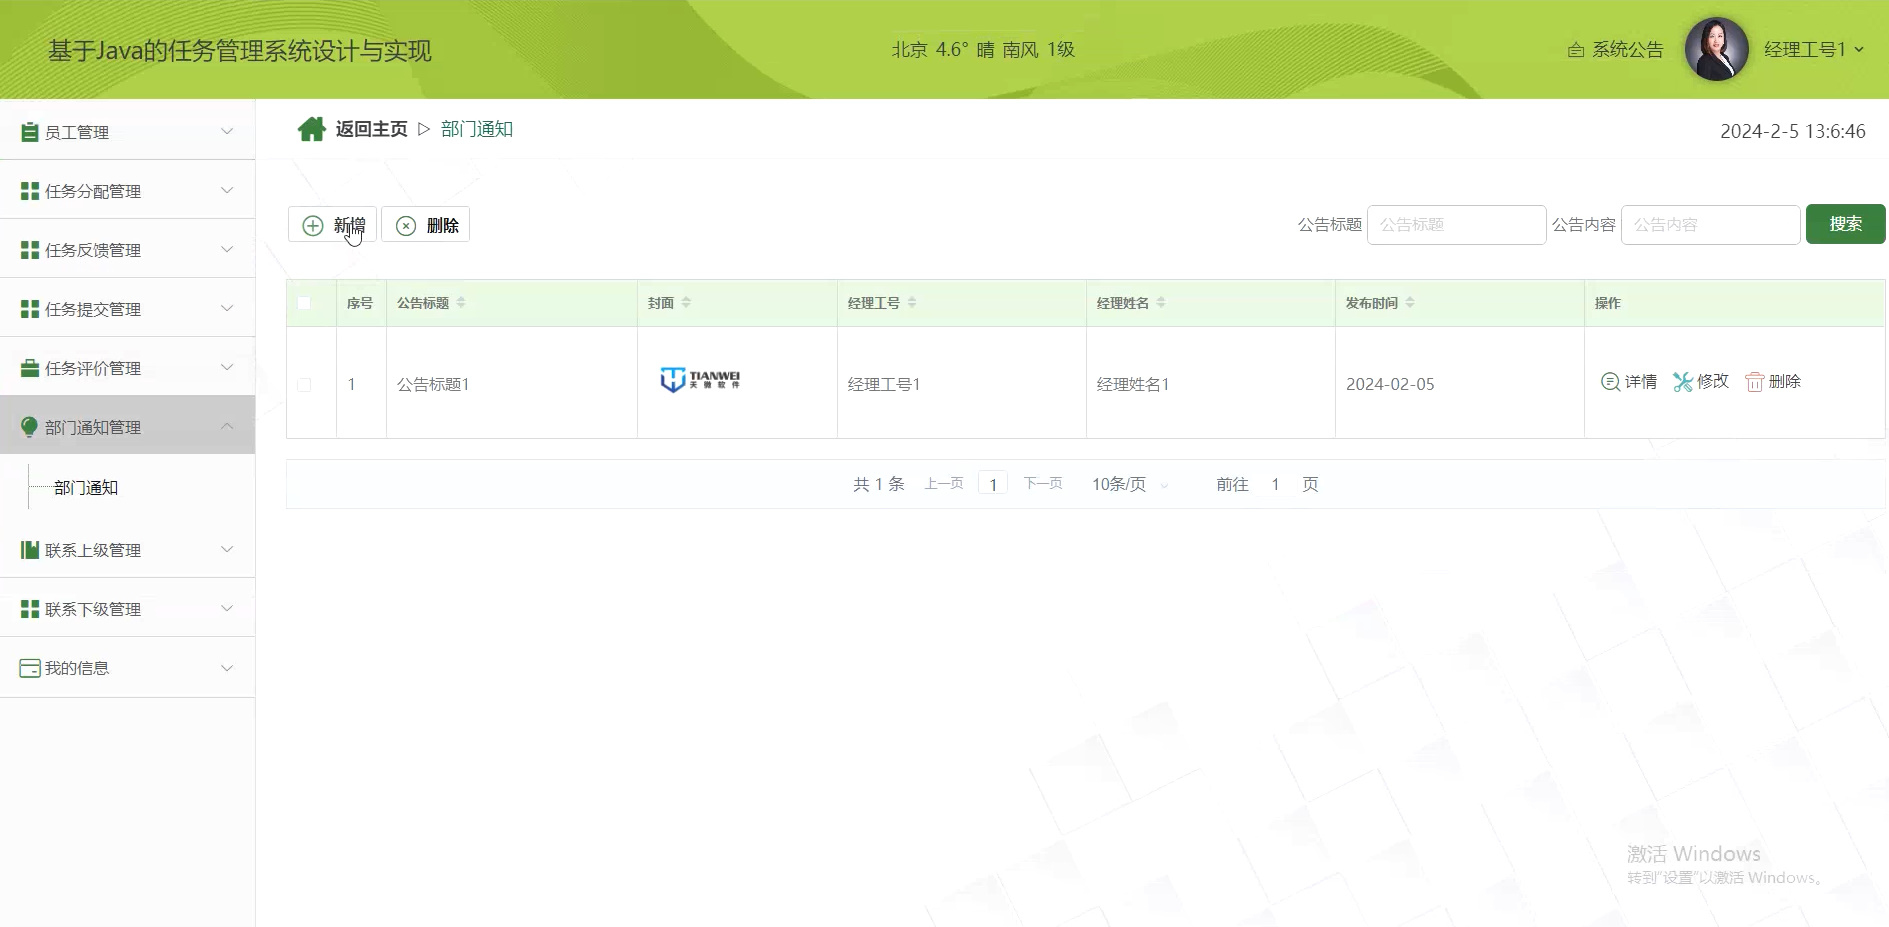The width and height of the screenshot is (1889, 927).
Task: Focus the 前往 page jump input
Action: [x=1276, y=485]
